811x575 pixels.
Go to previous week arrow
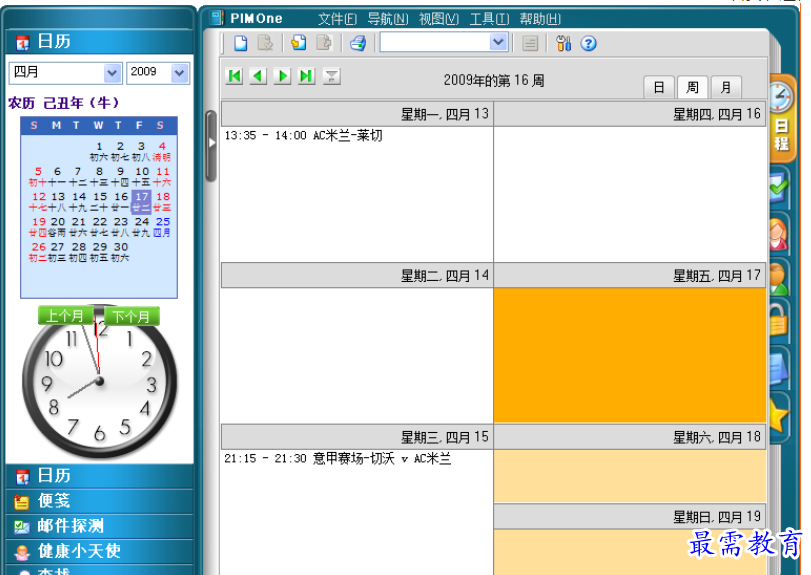click(258, 77)
